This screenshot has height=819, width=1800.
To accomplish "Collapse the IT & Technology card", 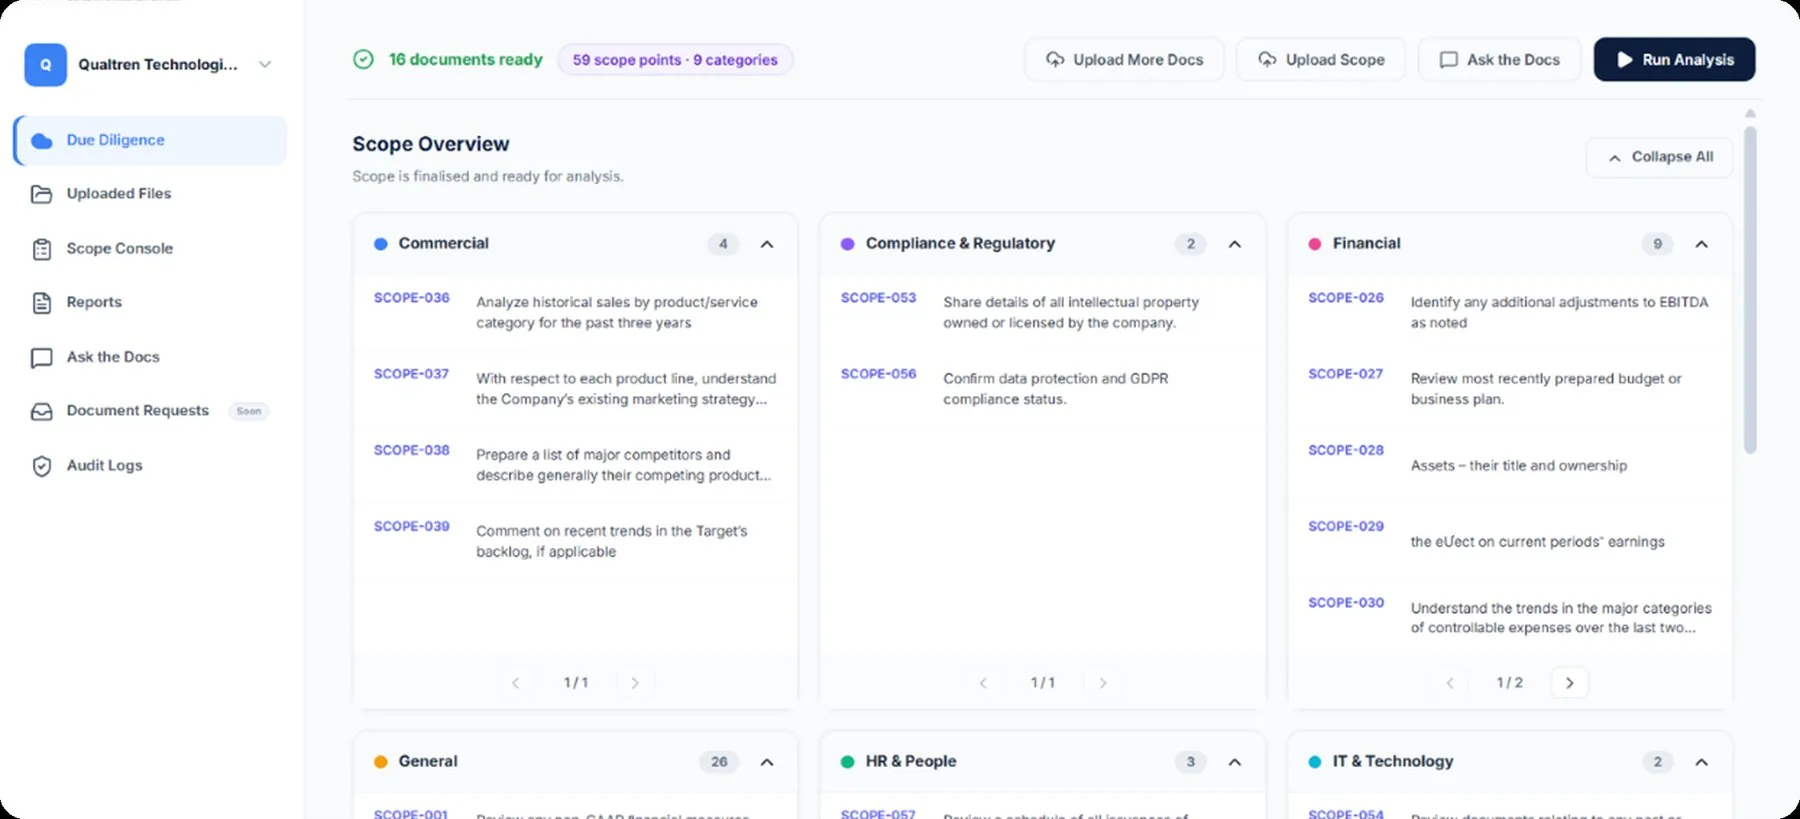I will pyautogui.click(x=1702, y=762).
